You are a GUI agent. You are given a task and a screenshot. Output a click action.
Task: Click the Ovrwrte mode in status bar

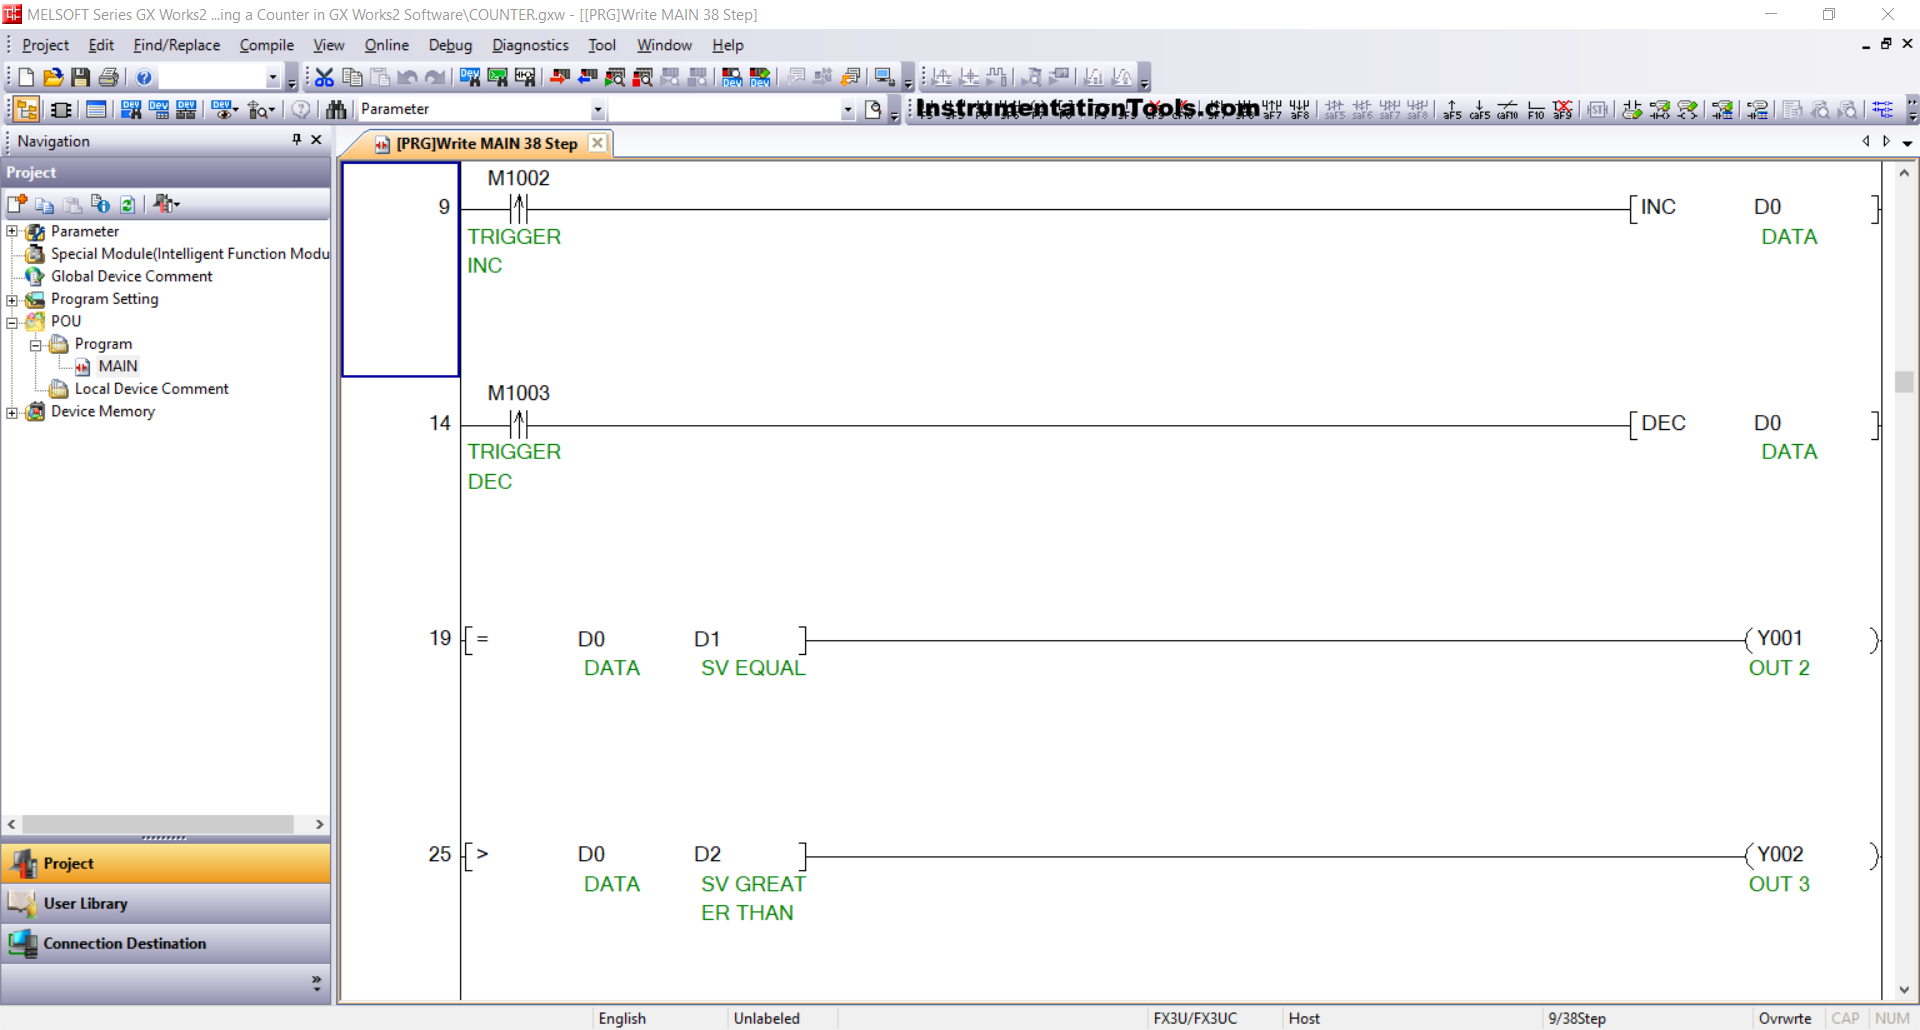pyautogui.click(x=1785, y=1018)
